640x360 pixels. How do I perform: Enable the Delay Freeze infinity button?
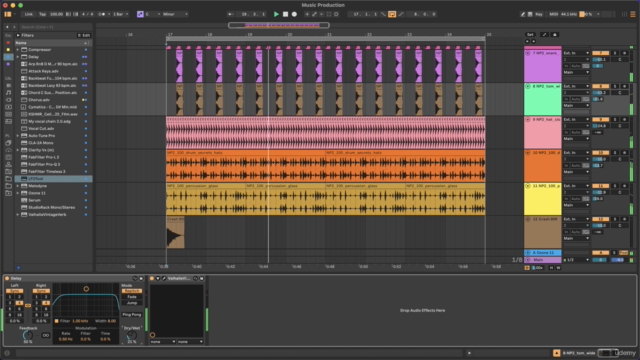pos(46,335)
